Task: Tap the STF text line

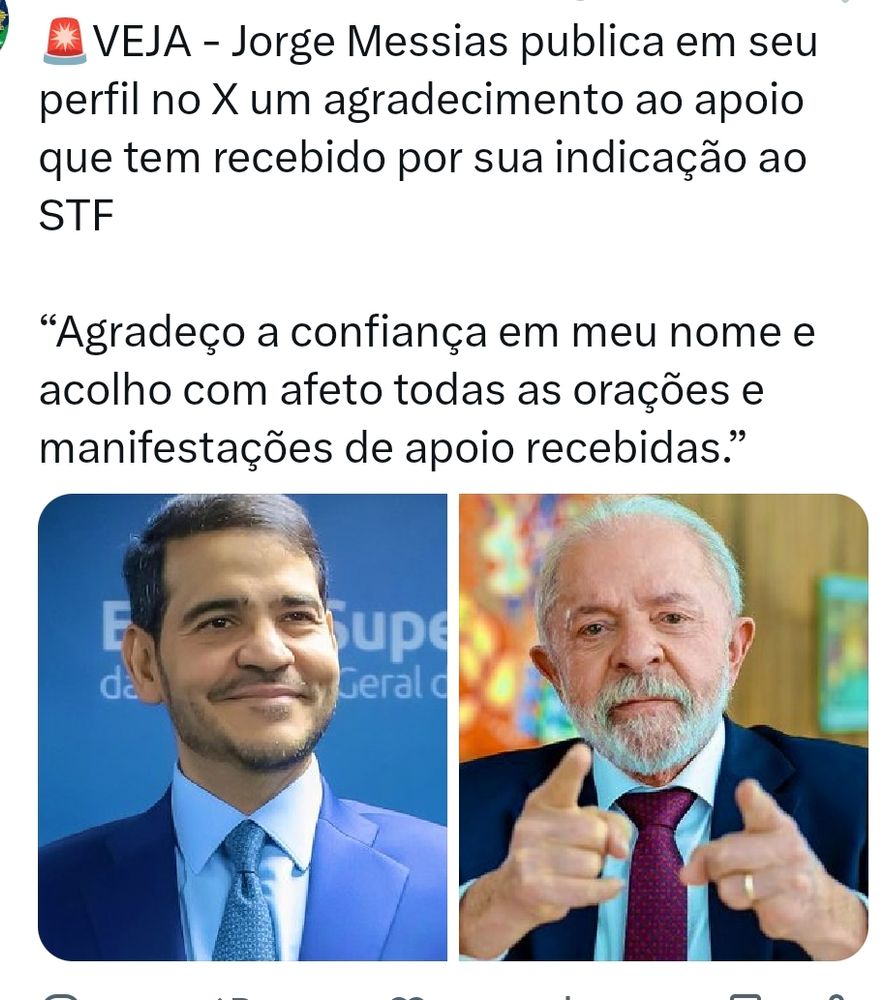Action: point(77,215)
